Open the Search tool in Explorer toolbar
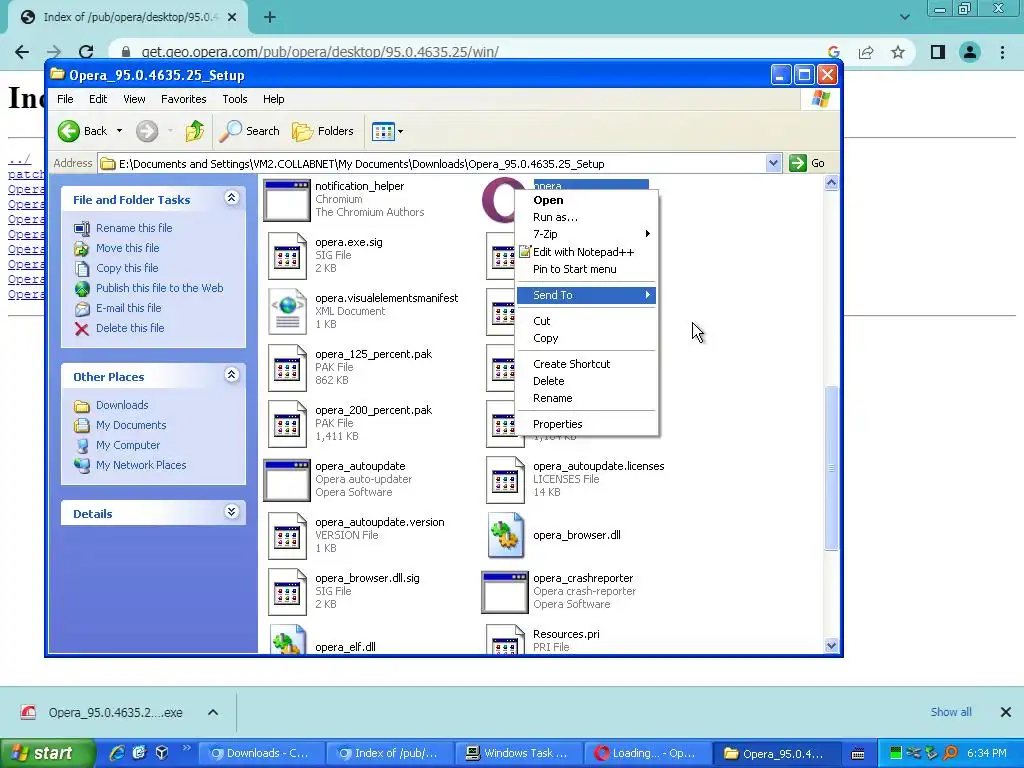The width and height of the screenshot is (1024, 768). coord(249,131)
